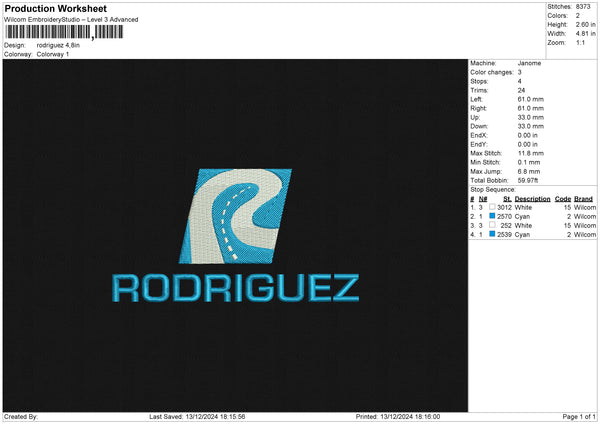The image size is (600, 424).
Task: Click the width value '4.81 in'
Action: [x=585, y=34]
